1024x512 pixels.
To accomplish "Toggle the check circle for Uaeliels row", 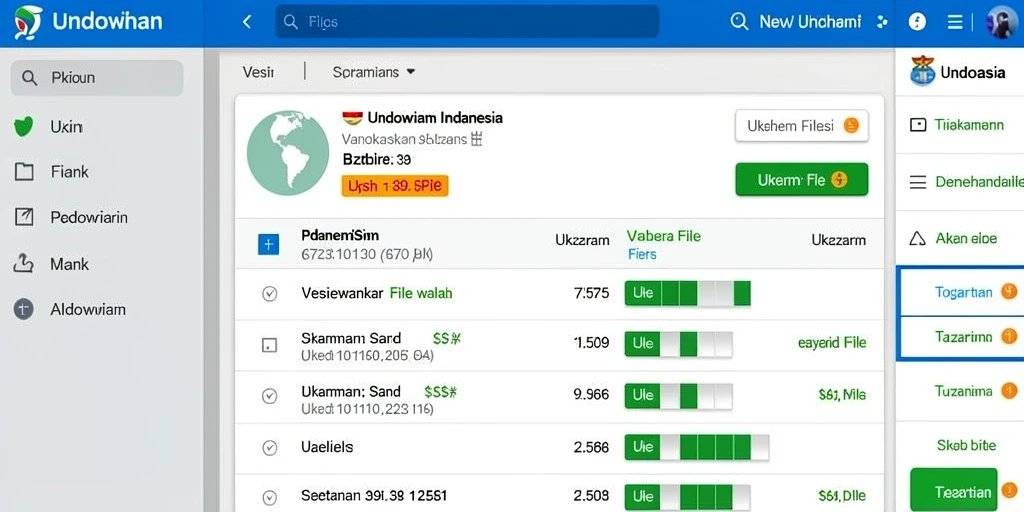I will (269, 448).
